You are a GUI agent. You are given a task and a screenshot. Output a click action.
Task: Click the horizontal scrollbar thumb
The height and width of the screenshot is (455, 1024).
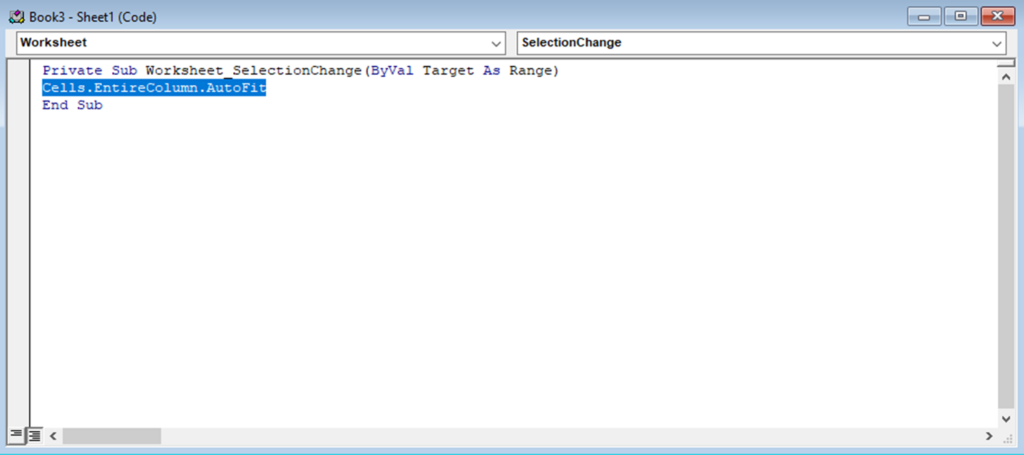pos(110,436)
